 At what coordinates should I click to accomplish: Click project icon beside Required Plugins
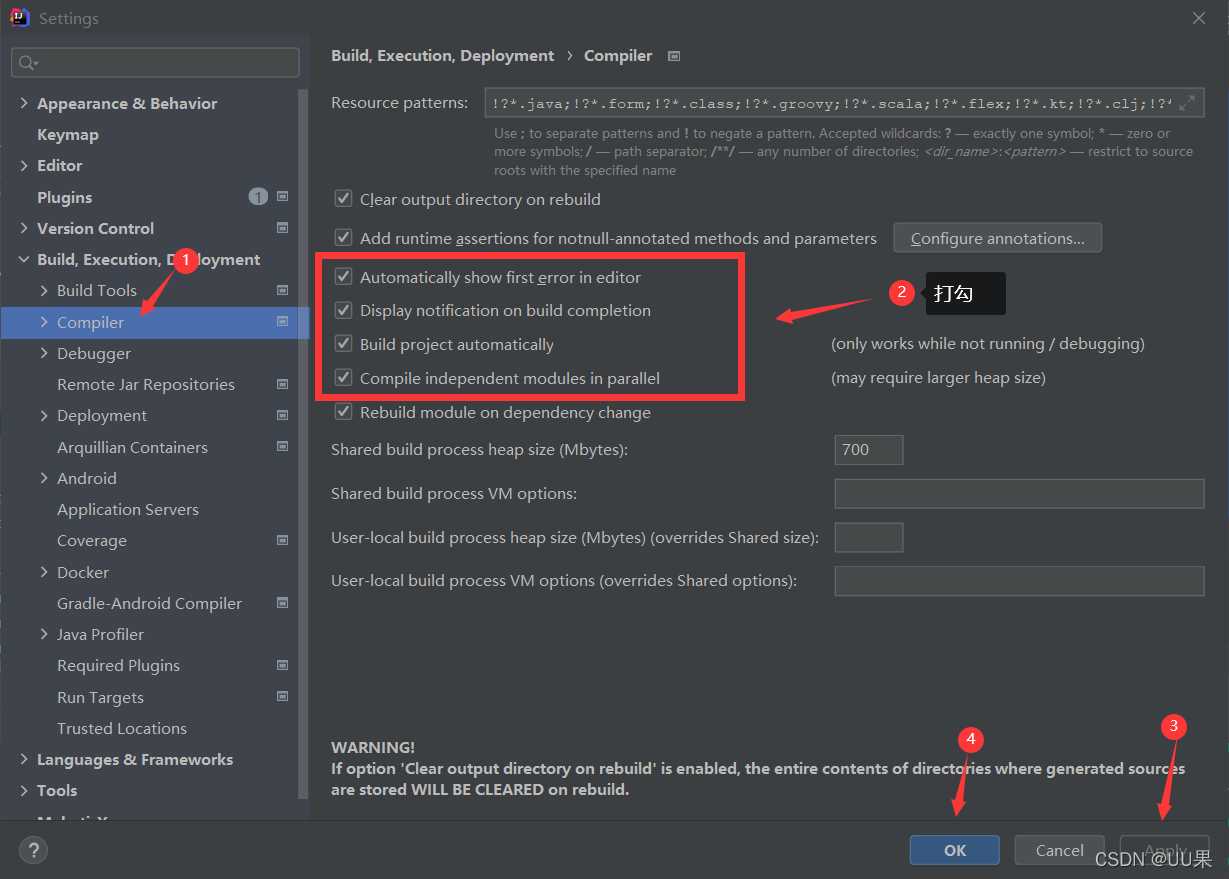tap(282, 665)
